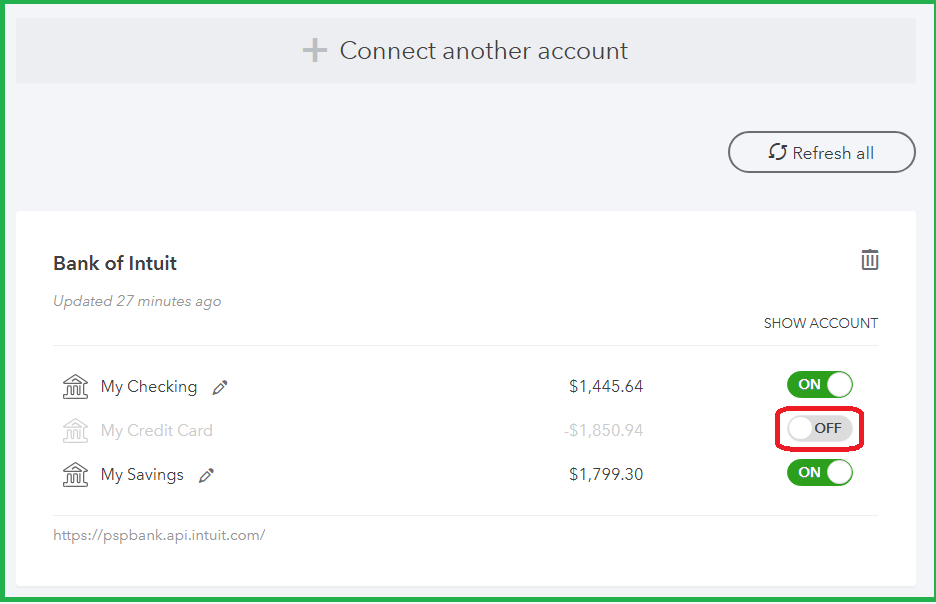This screenshot has height=604, width=936.
Task: Click the circular arrows icon in Refresh all
Action: click(x=777, y=152)
